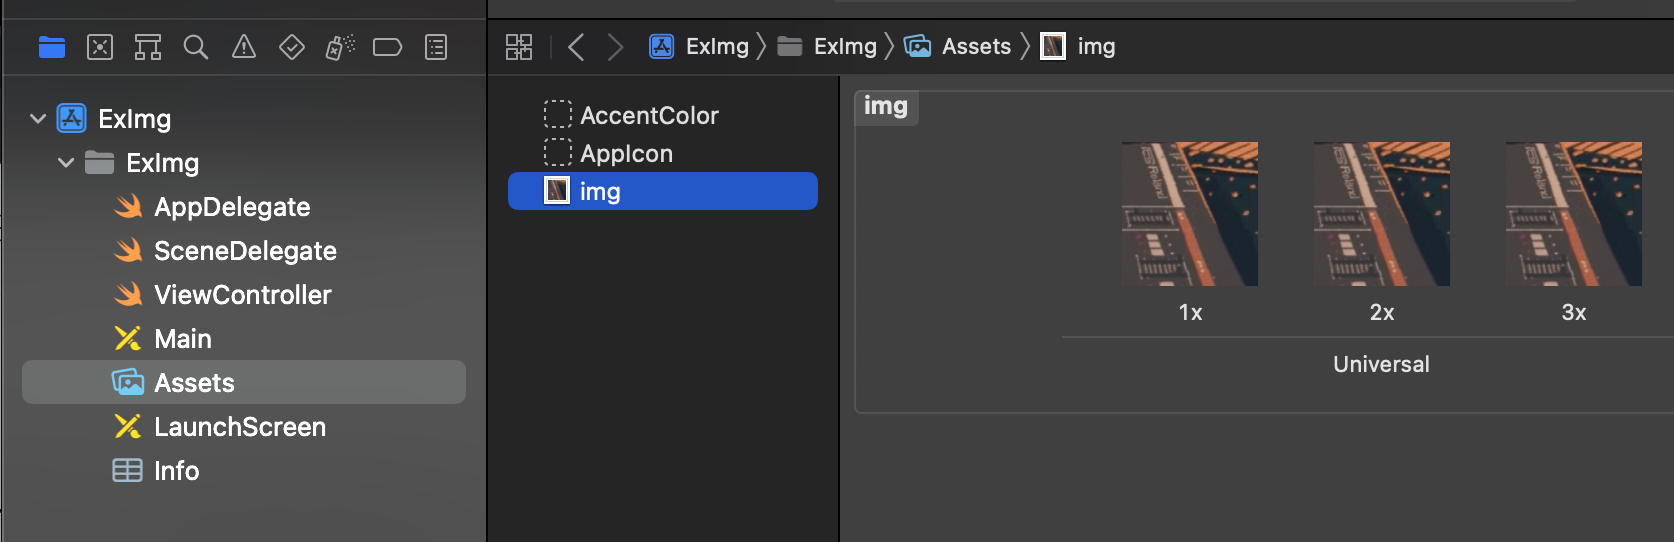Collapse the ExImg project root
Viewport: 1674px width, 542px height.
tap(38, 119)
